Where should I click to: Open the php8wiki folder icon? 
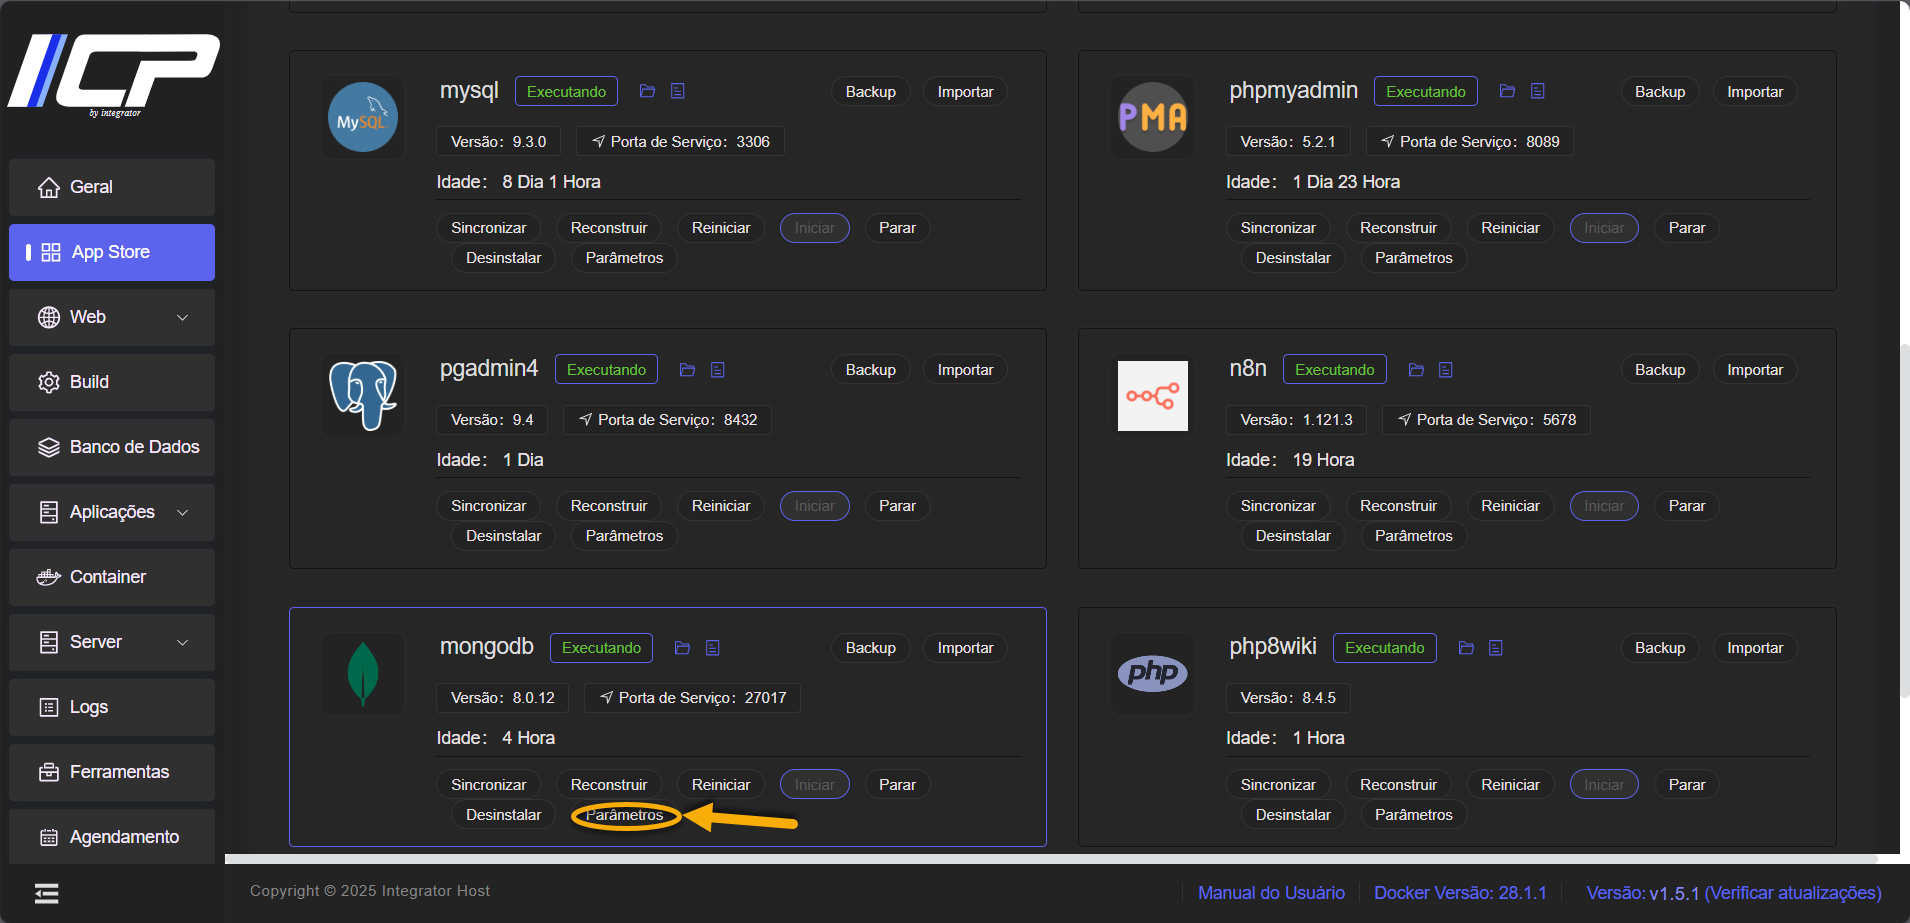click(1466, 647)
